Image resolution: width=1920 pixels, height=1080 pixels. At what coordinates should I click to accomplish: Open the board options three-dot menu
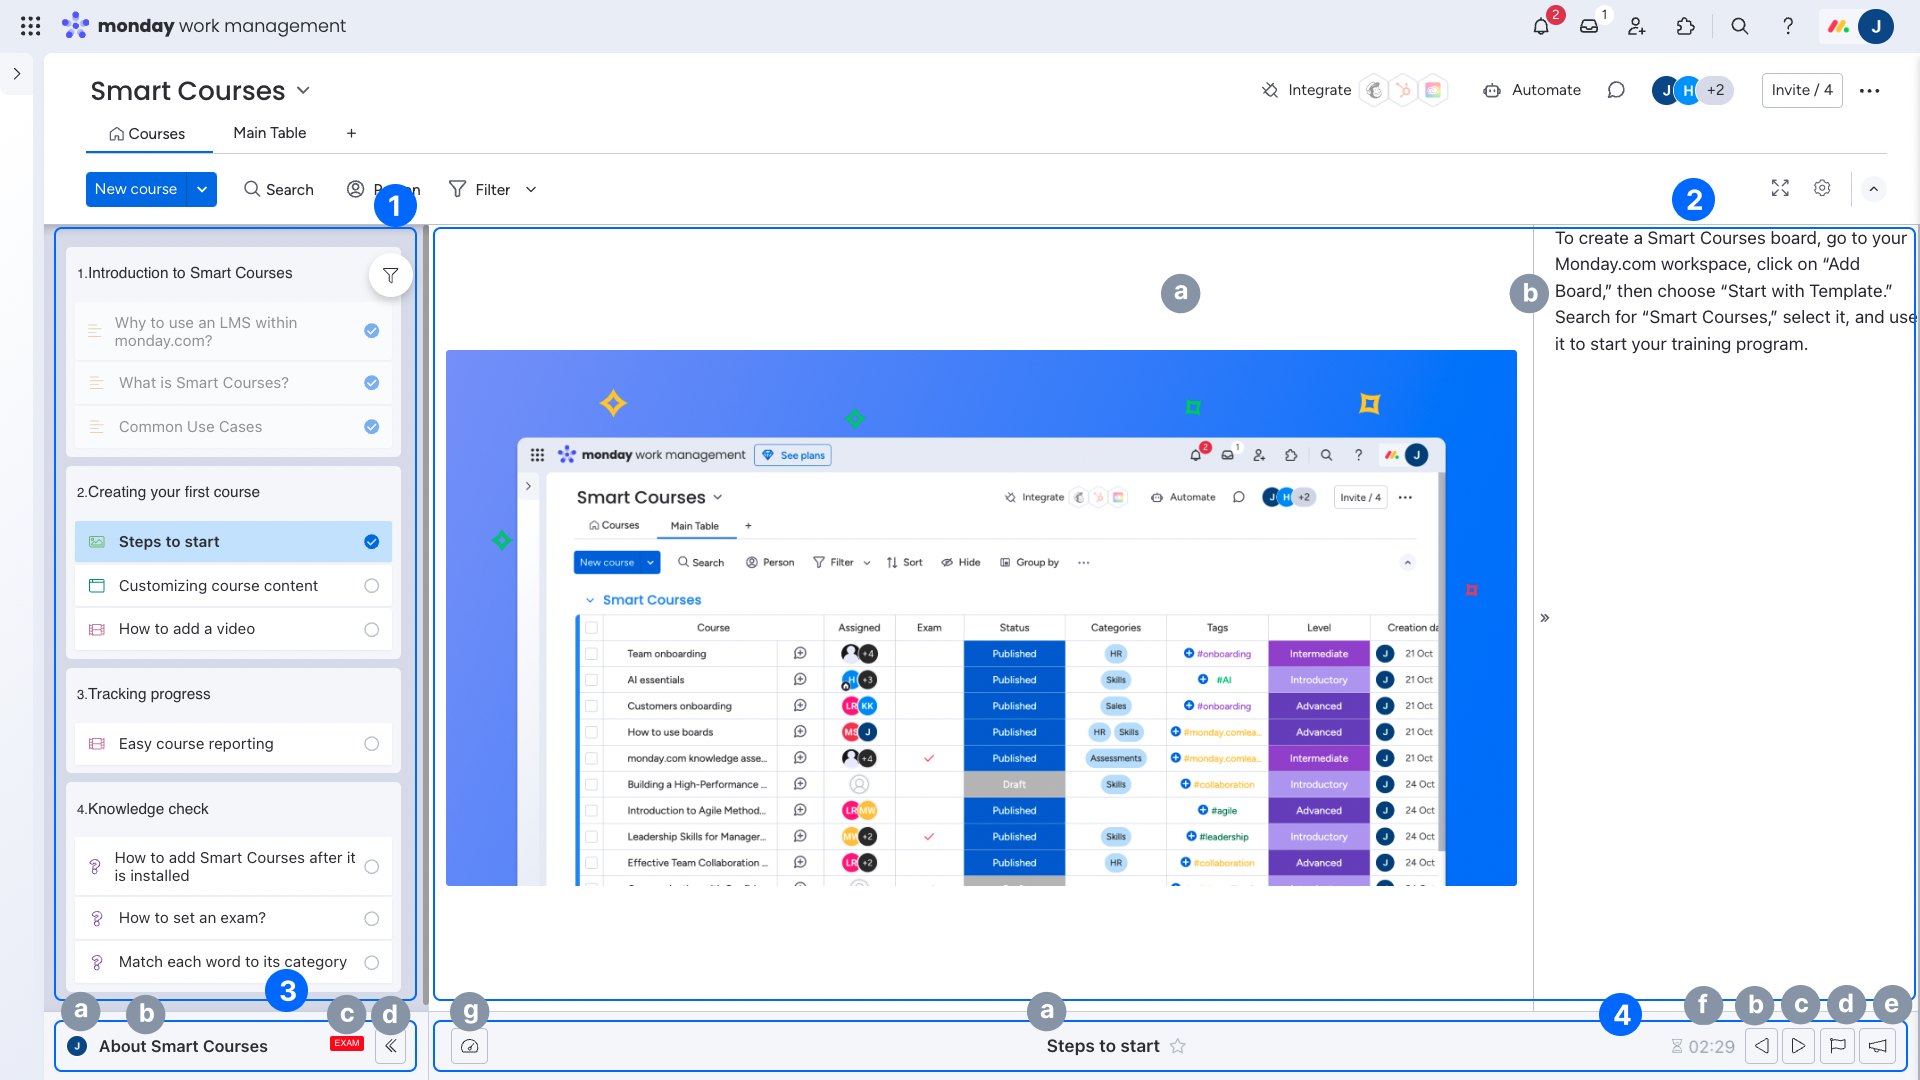click(1870, 90)
